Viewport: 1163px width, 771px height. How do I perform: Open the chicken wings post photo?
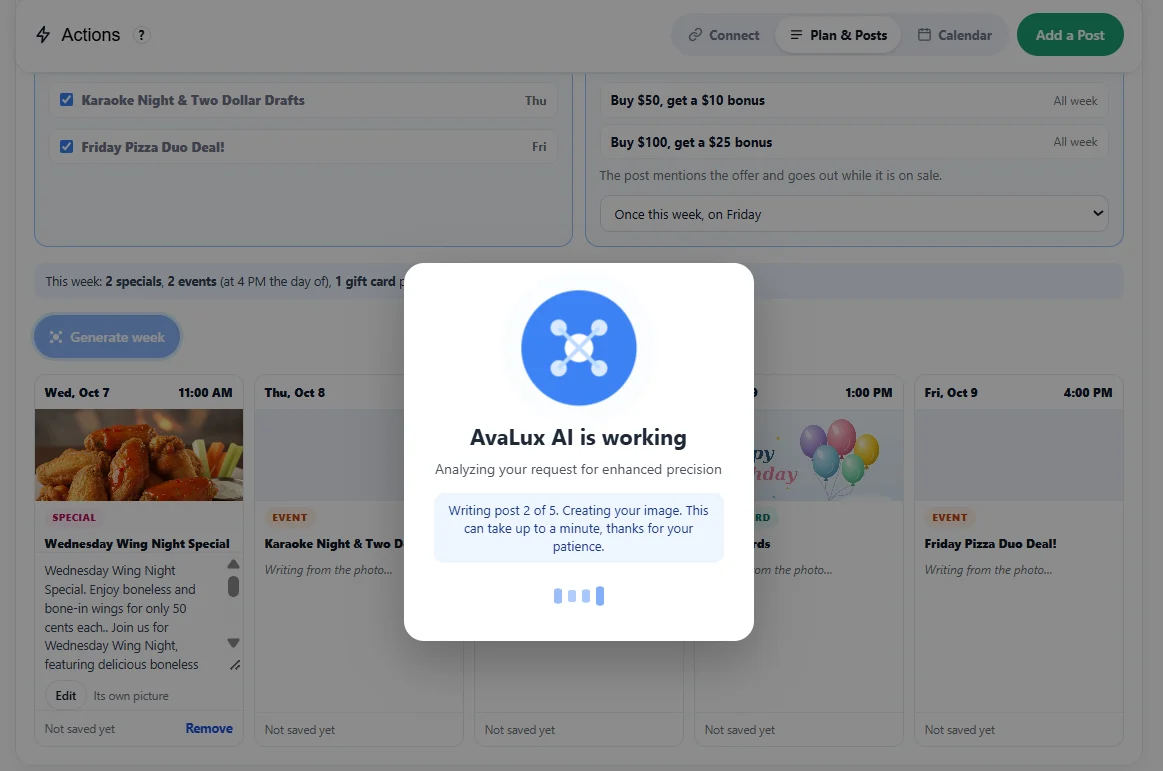coord(139,455)
